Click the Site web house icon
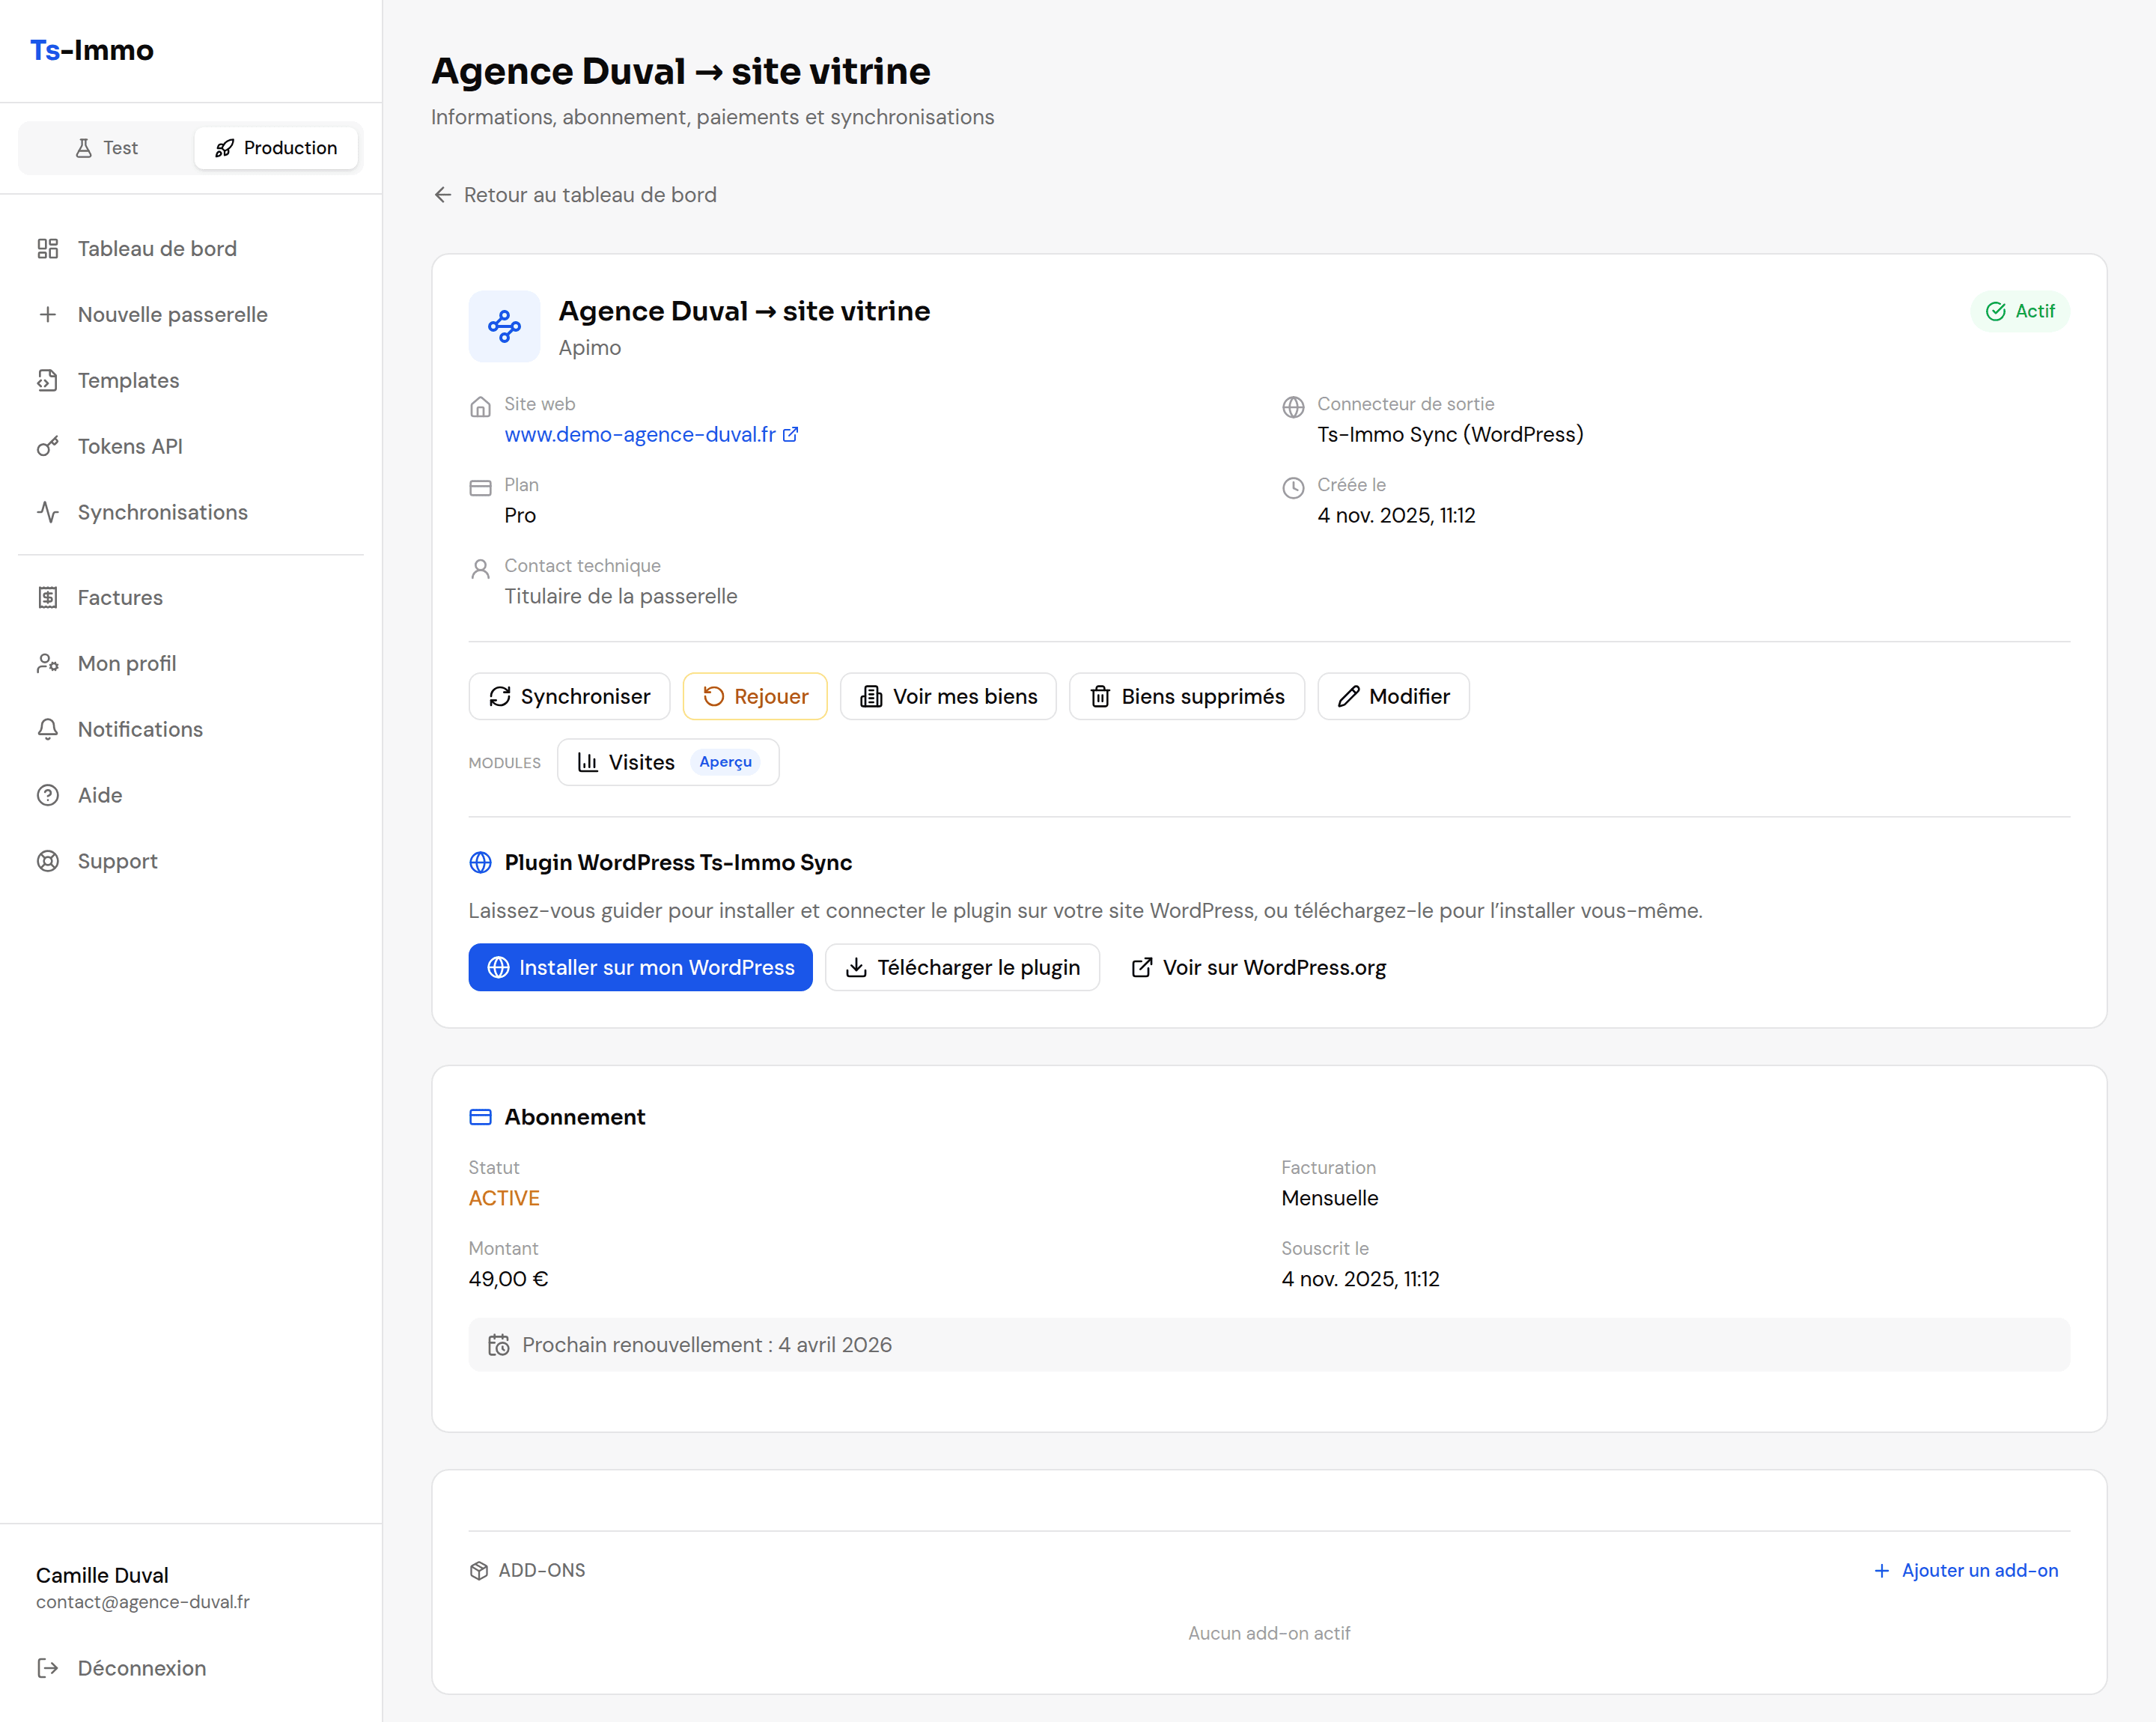The image size is (2156, 1722). 481,407
